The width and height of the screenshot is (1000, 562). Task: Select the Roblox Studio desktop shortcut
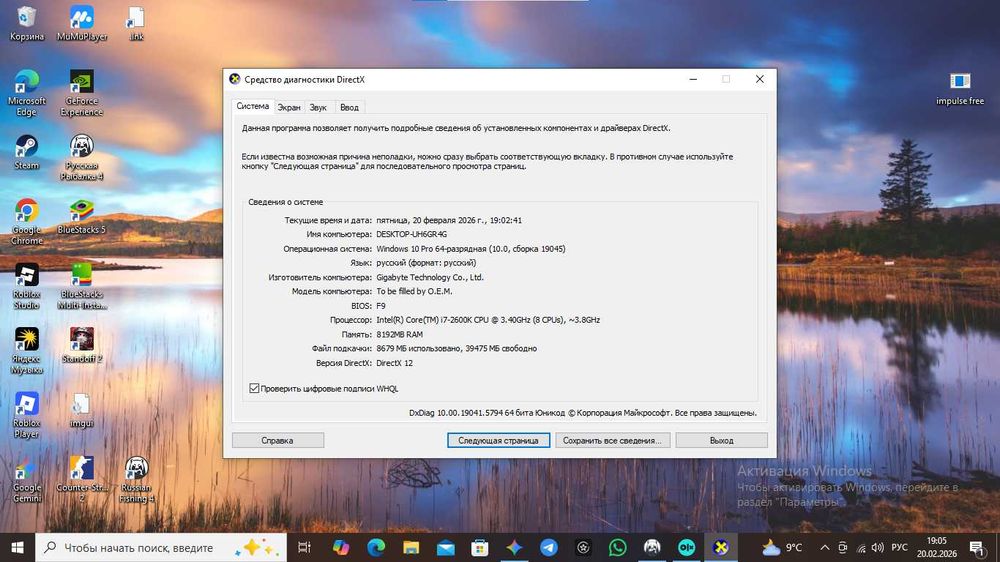(x=27, y=286)
